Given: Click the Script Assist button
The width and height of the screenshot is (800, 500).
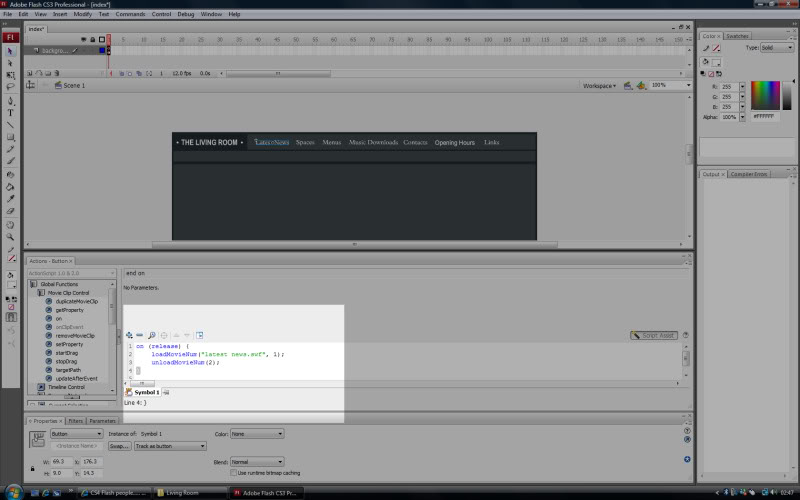Looking at the screenshot, I should 656,335.
